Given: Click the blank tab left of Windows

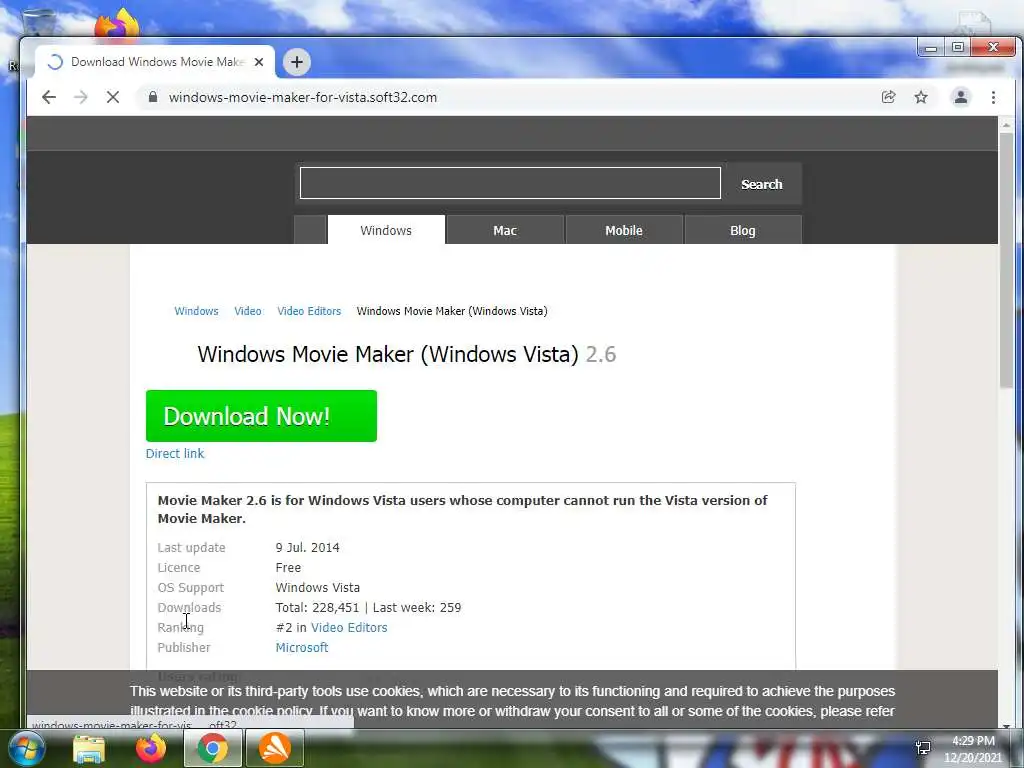Looking at the screenshot, I should (x=310, y=230).
